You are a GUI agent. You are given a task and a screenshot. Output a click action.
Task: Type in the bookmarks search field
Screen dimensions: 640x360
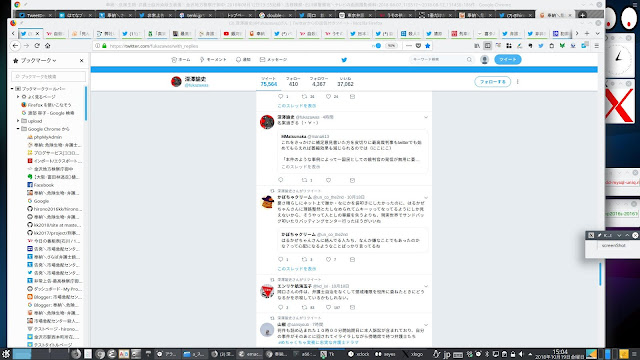pos(49,76)
